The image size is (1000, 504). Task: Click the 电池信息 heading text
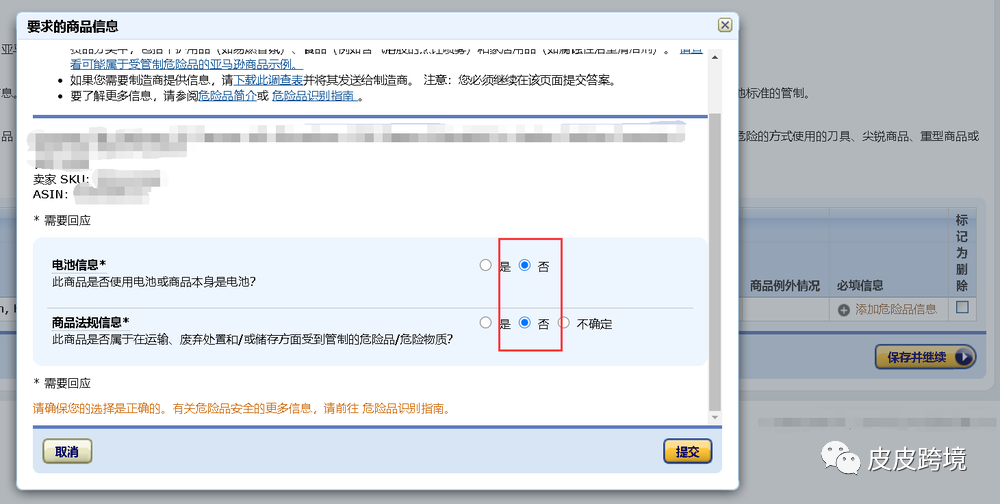79,265
